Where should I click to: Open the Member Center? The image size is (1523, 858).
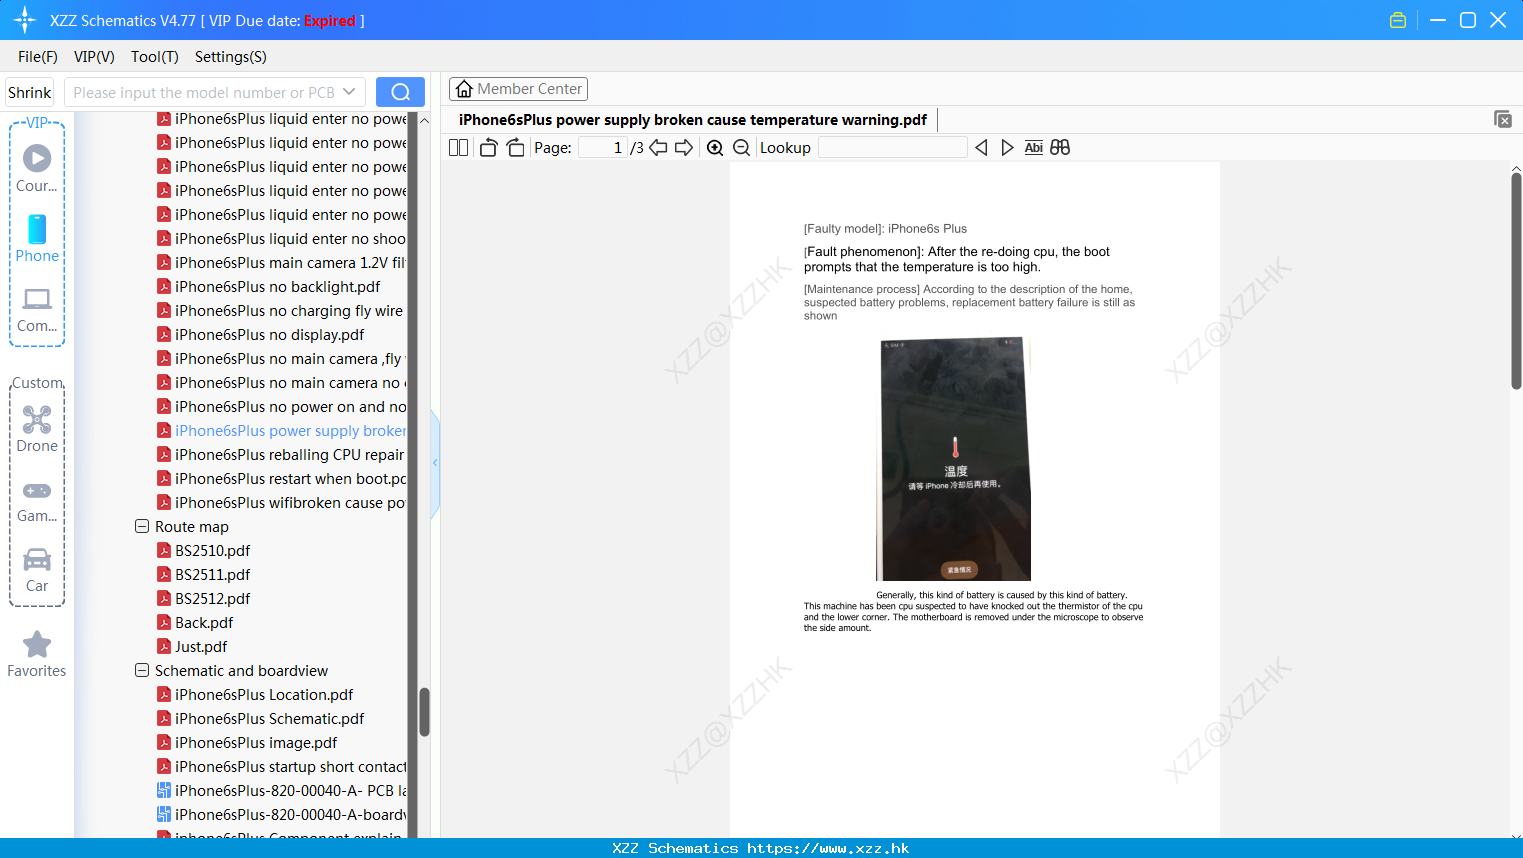tap(518, 89)
